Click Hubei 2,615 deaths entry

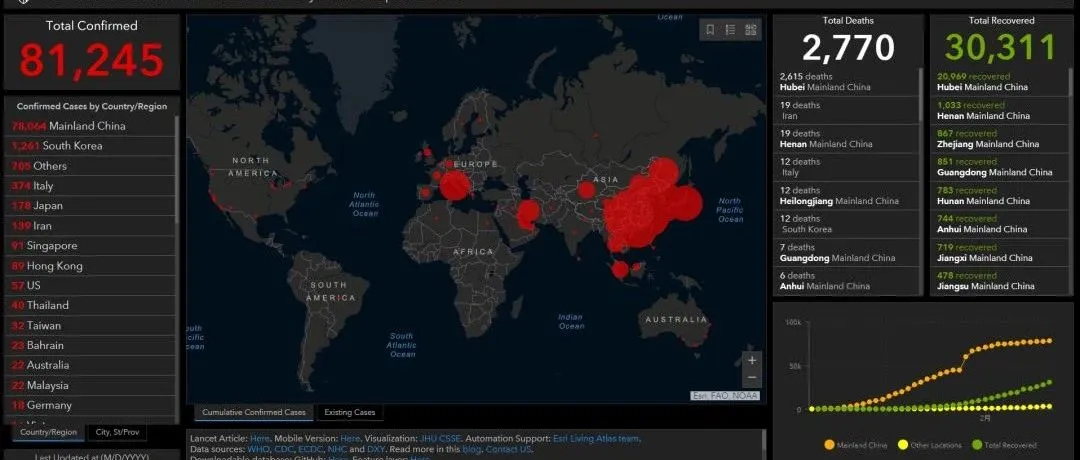click(847, 82)
